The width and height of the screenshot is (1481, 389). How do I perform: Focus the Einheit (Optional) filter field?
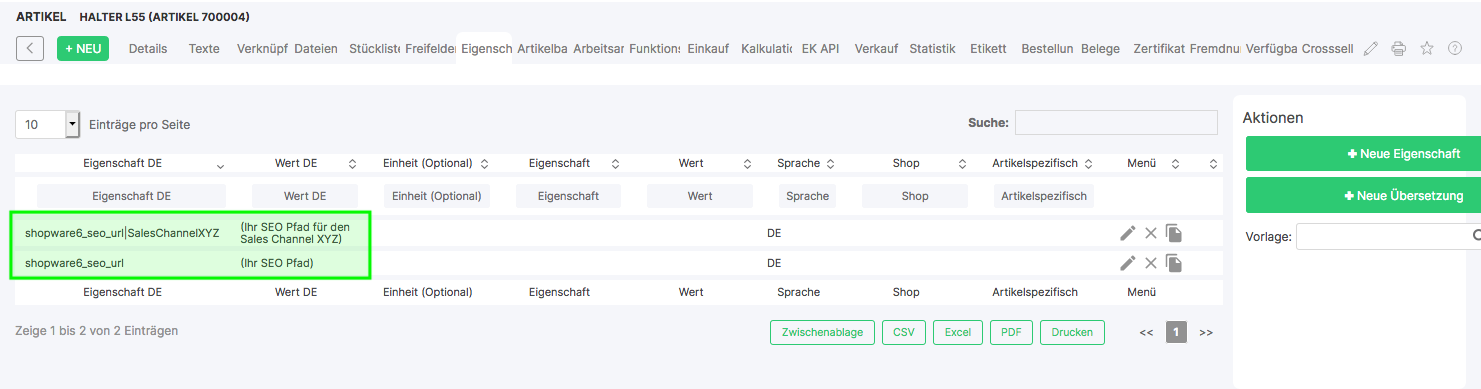(x=437, y=196)
